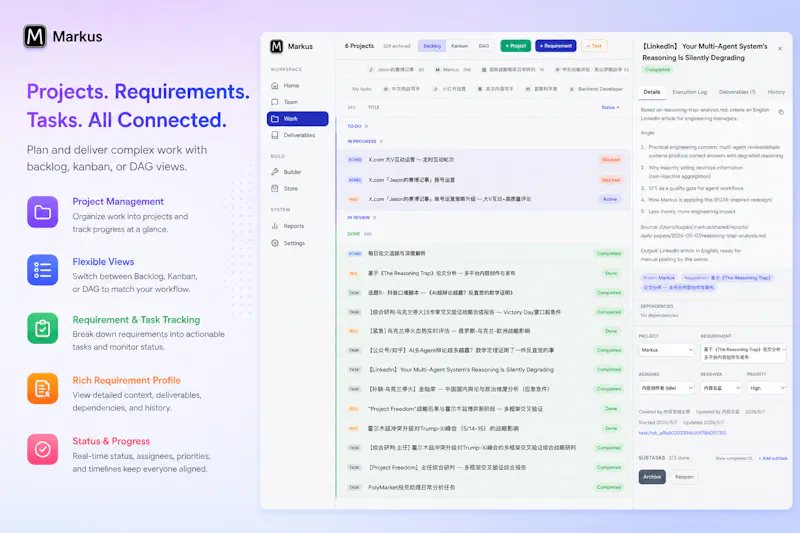This screenshot has width=800, height=533.
Task: Filter by My tasks chip
Action: click(362, 89)
